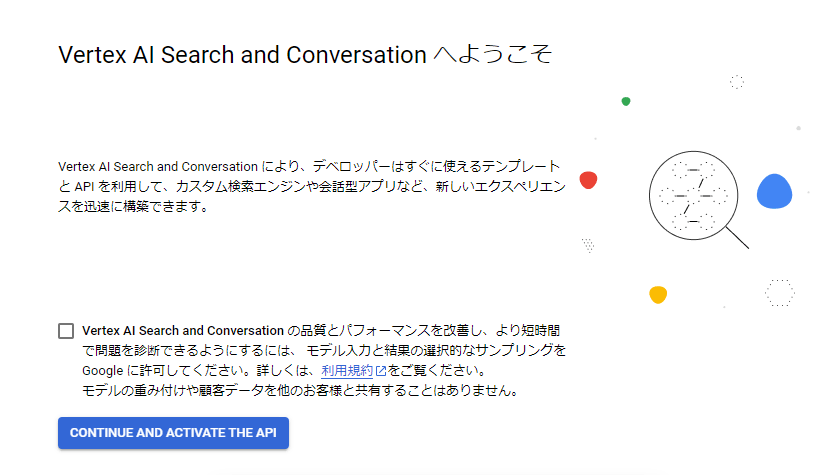The height and width of the screenshot is (475, 832).
Task: Click the sentence モデルの重み付けや顧客データを他のお客様と共有することはありません
Action: (x=300, y=391)
